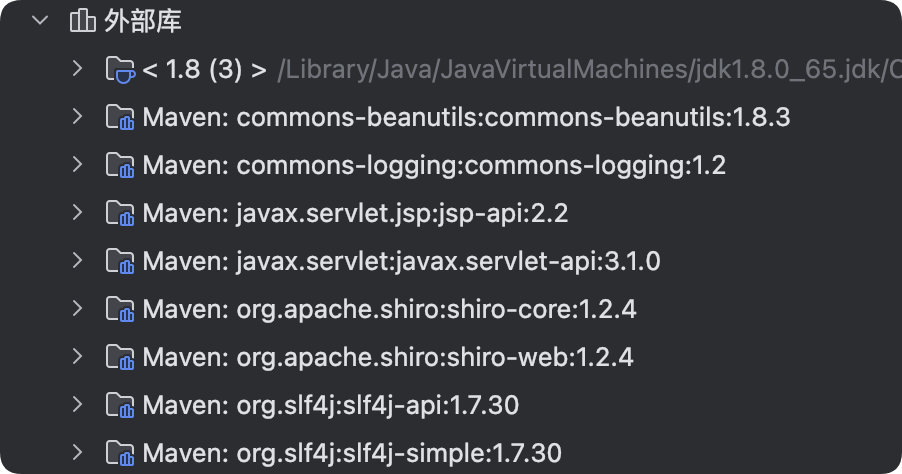The image size is (902, 474).
Task: Click the shiro-core library folder icon
Action: tap(120, 309)
